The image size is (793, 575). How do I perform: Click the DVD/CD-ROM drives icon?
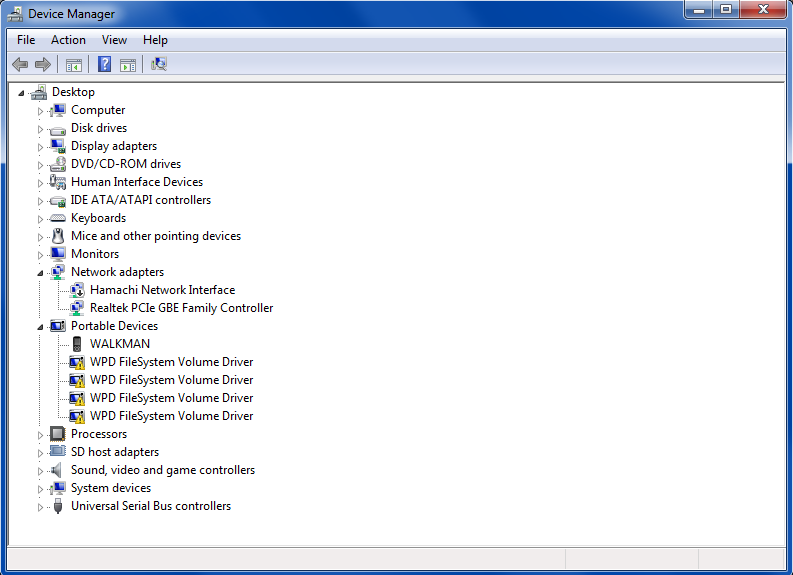pyautogui.click(x=58, y=164)
